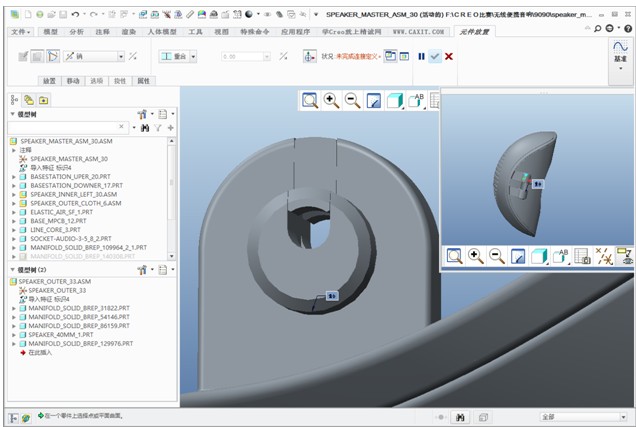Toggle showing component in separate window
Viewport: 636px width, 427px height.
coord(390,56)
